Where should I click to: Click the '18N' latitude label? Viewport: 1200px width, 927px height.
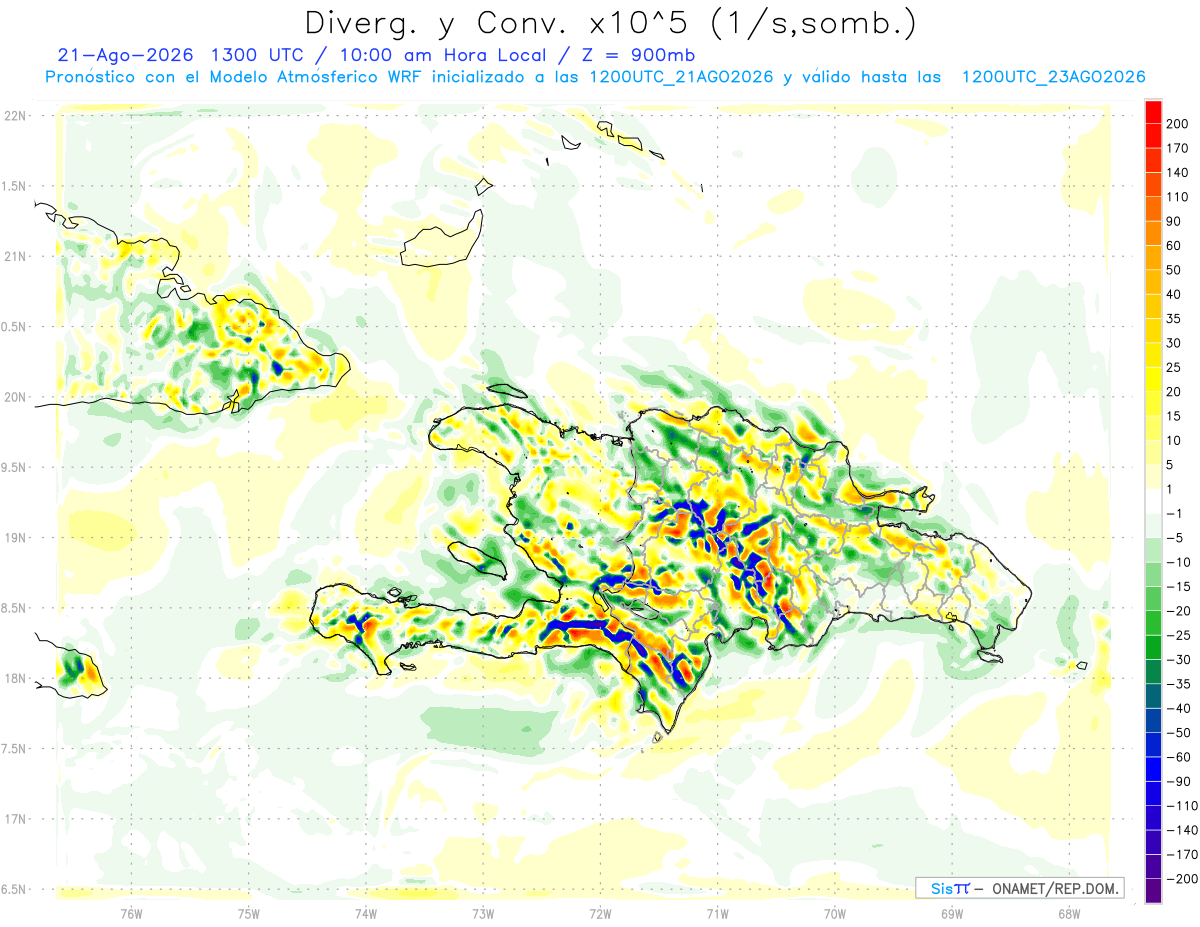[15, 678]
